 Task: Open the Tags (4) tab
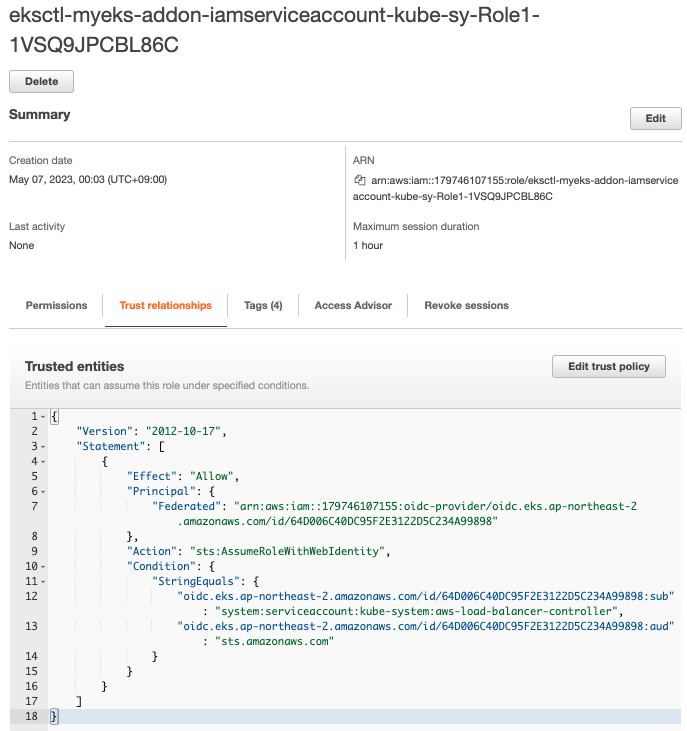point(263,305)
